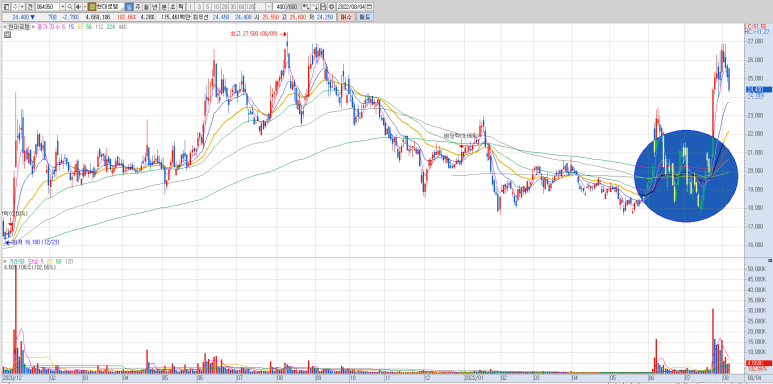773x384 pixels.
Task: Click the blue 24,400 current price tag on axis
Action: click(x=758, y=89)
